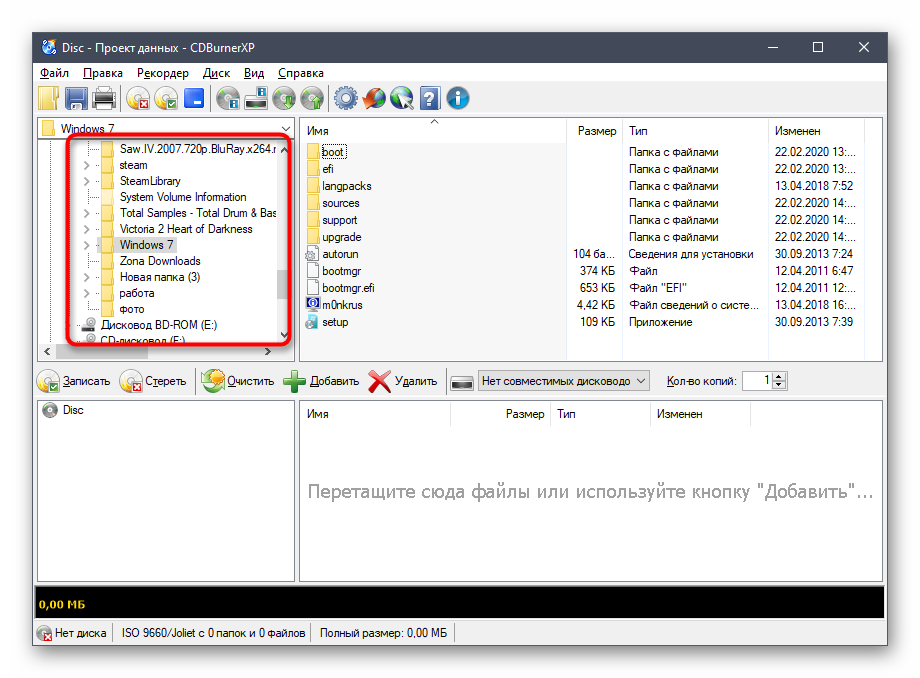920x678 pixels.
Task: Expand the работа folder in tree
Action: pos(87,293)
